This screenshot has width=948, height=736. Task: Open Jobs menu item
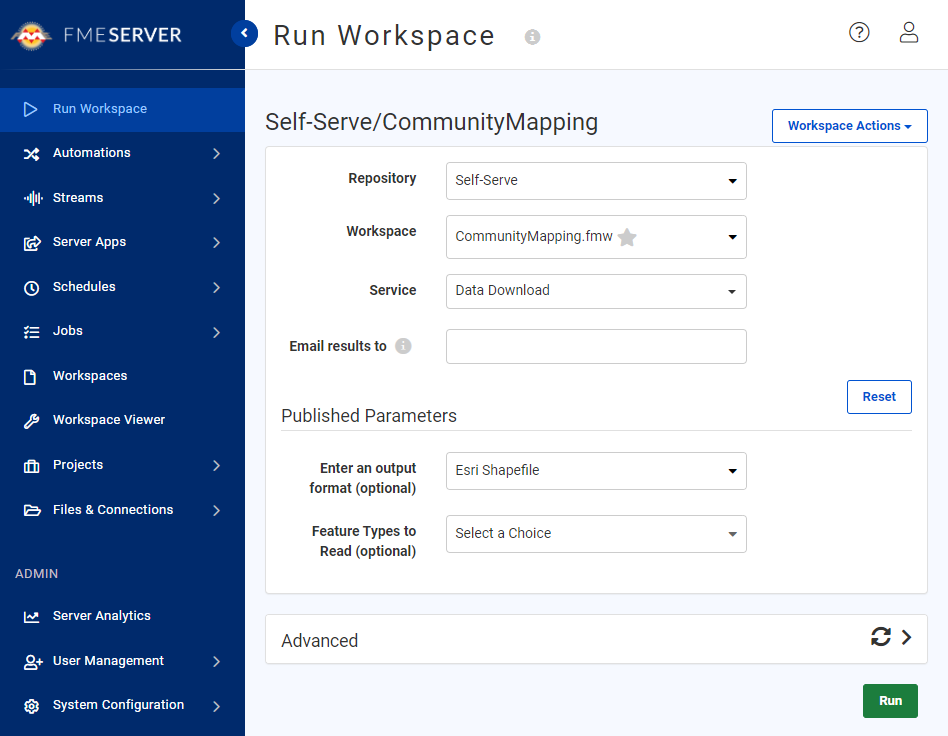pyautogui.click(x=122, y=331)
